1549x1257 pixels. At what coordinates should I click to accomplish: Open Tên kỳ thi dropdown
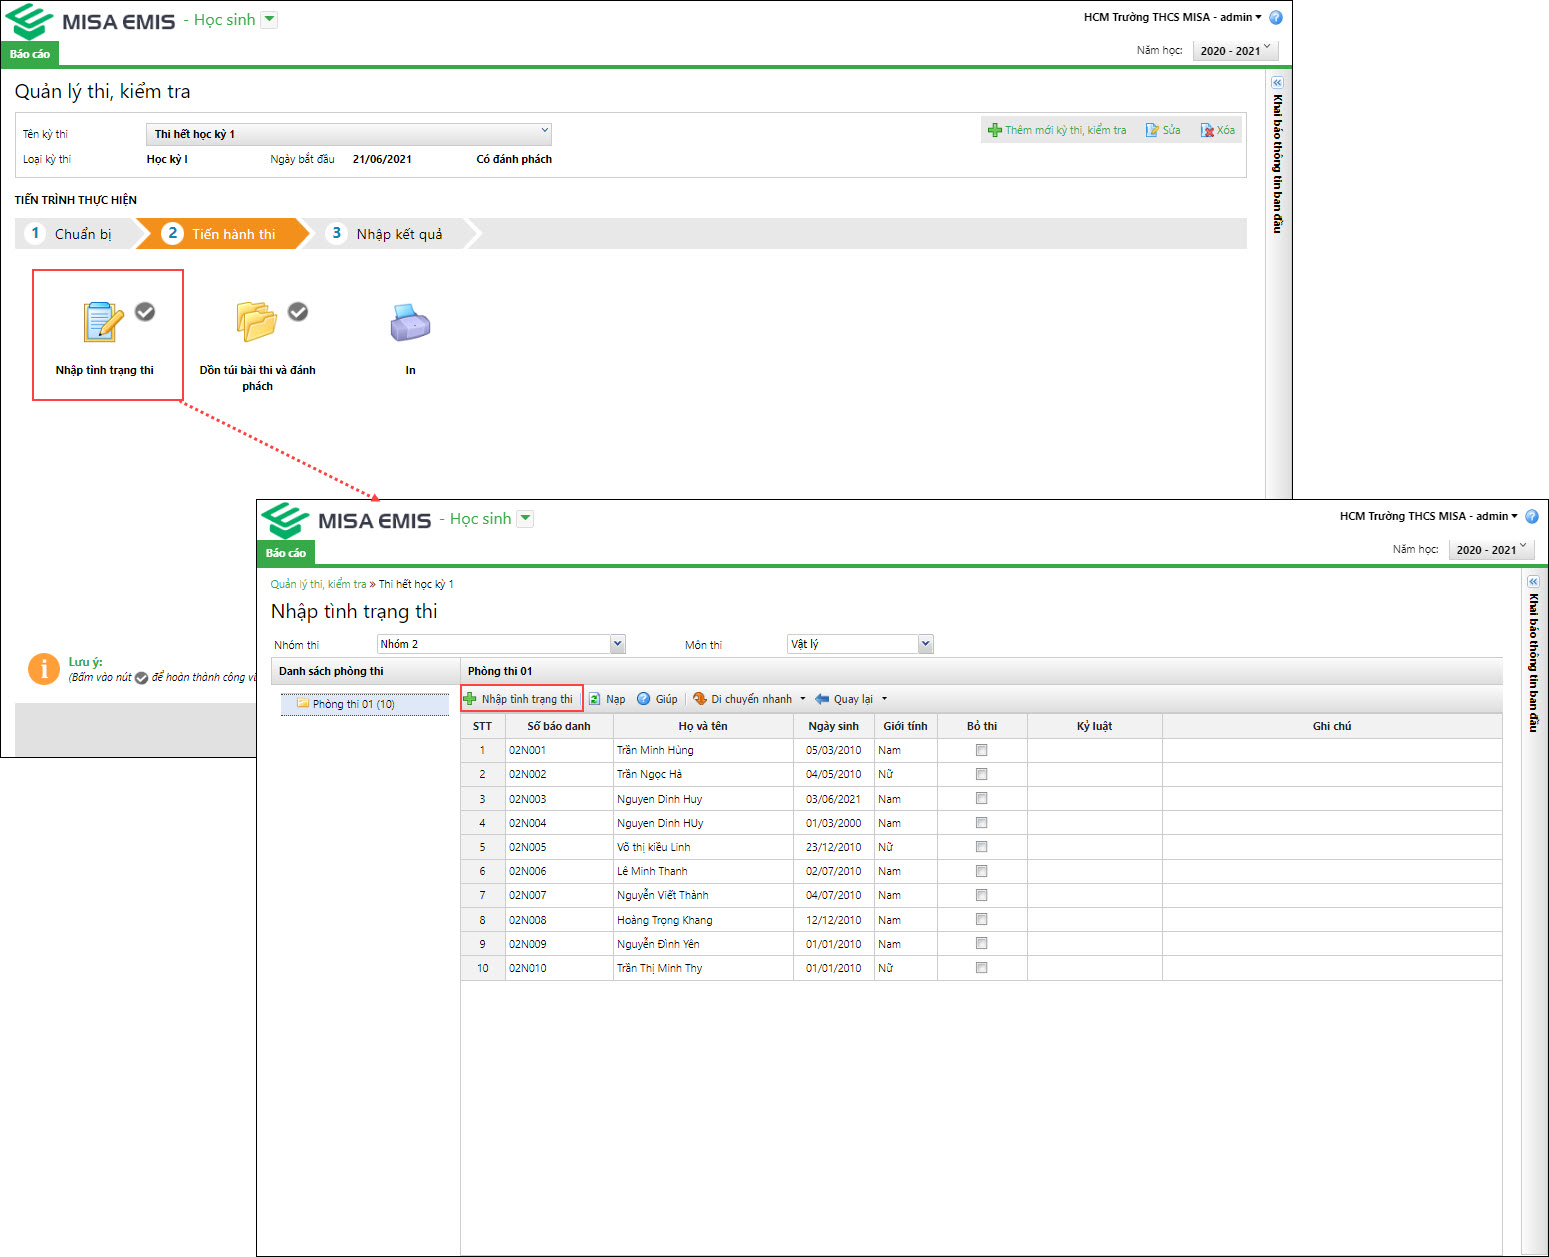pos(349,134)
